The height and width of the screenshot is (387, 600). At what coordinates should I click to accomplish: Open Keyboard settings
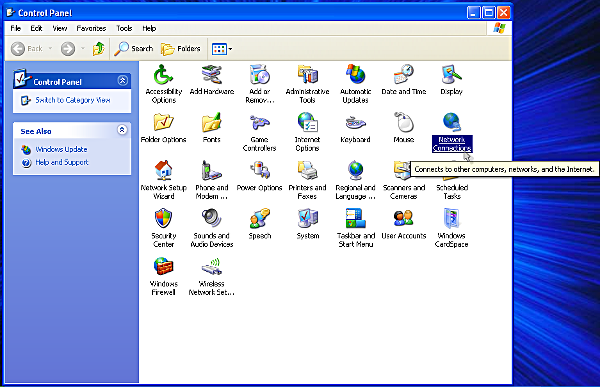coord(355,128)
